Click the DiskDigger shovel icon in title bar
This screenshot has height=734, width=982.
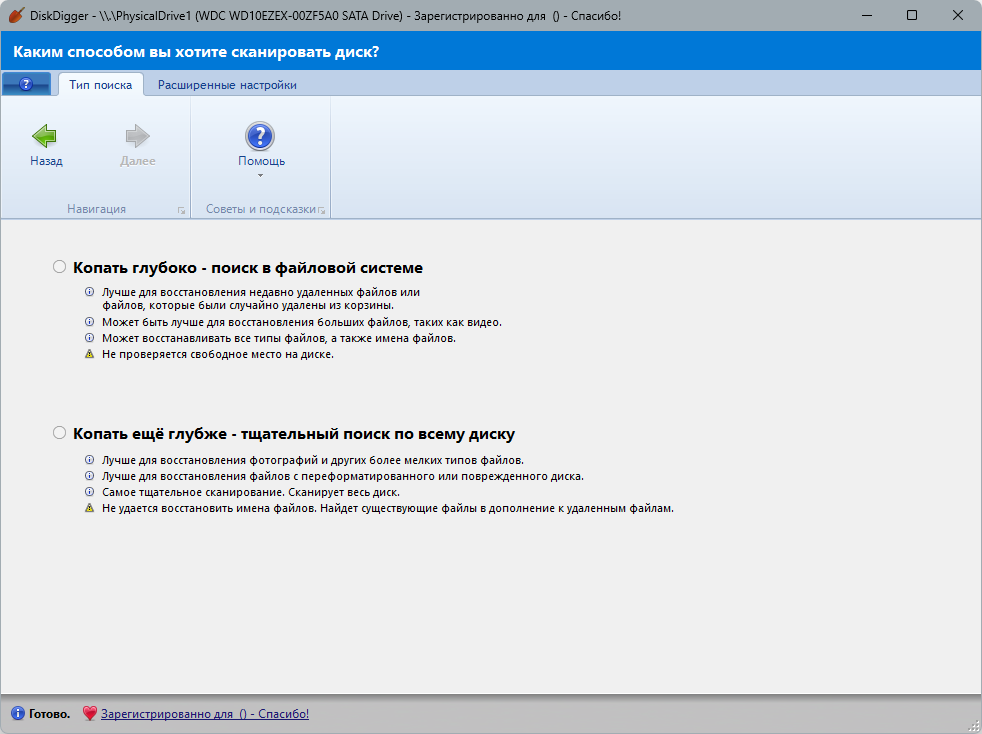[16, 15]
